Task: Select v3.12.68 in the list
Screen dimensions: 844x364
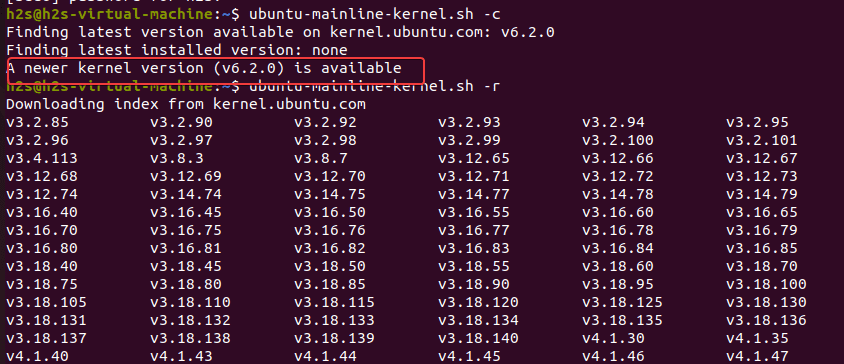Action: tap(42, 177)
